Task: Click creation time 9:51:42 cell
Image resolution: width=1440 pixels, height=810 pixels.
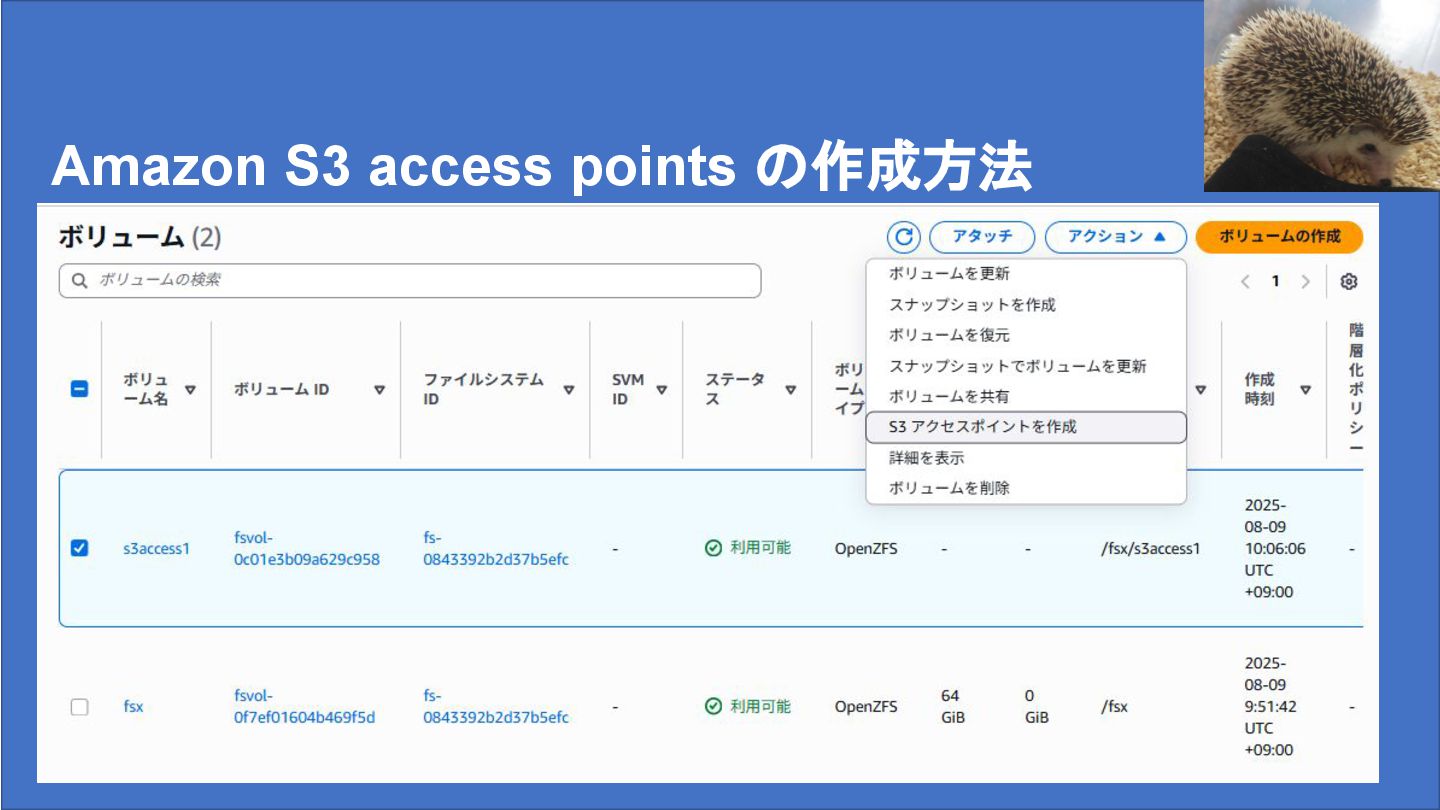Action: [x=1270, y=706]
